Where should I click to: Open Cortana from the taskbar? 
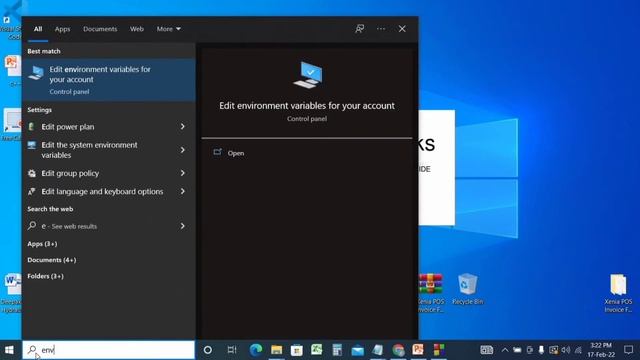click(x=208, y=350)
